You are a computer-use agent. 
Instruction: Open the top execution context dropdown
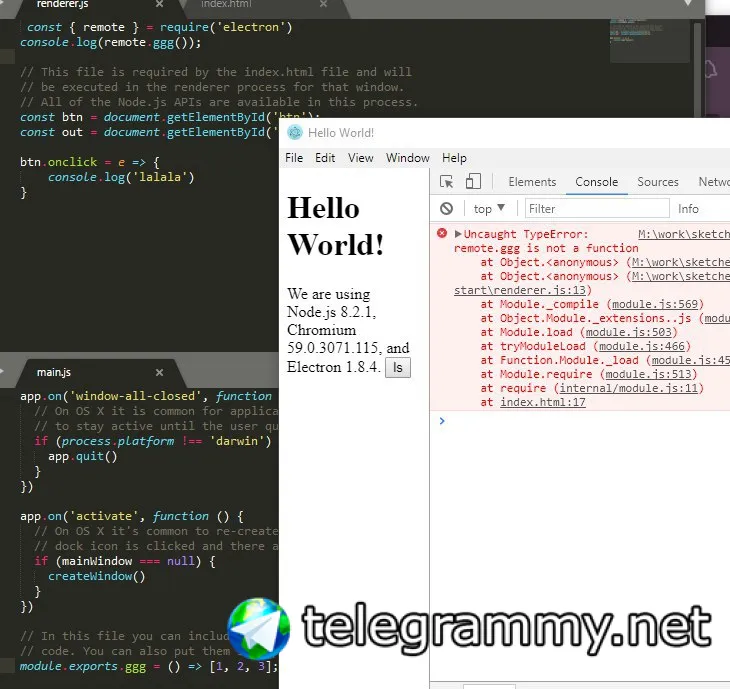(489, 209)
